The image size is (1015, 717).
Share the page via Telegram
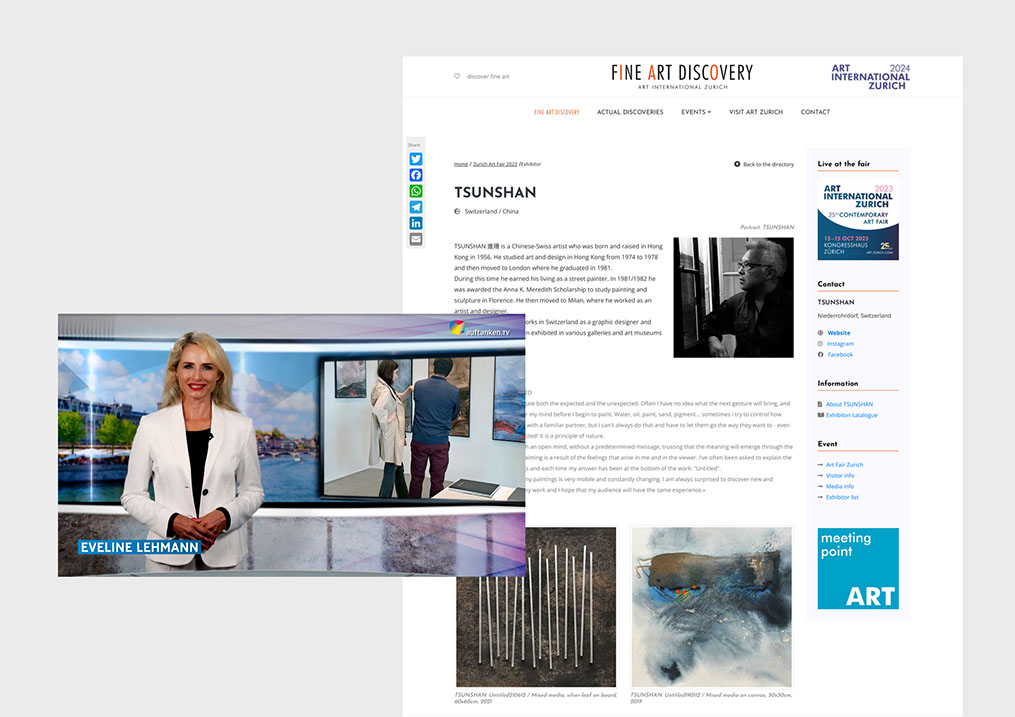(416, 207)
